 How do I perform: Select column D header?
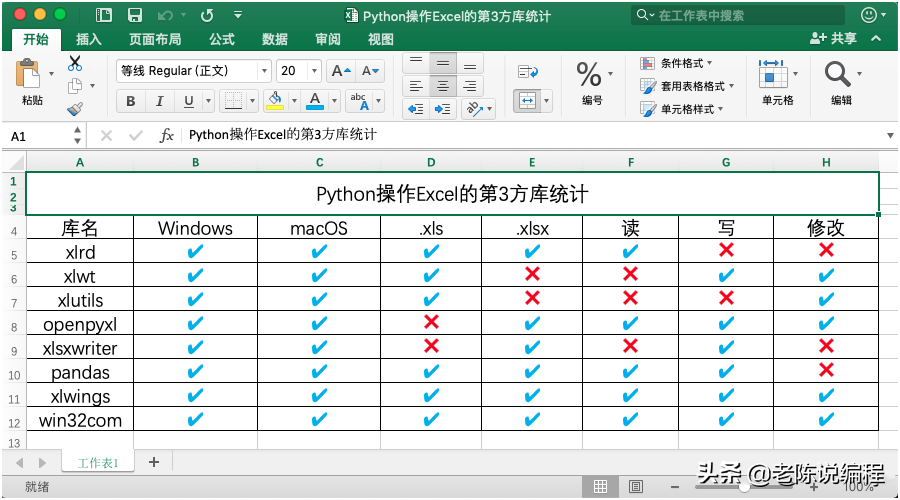point(431,162)
